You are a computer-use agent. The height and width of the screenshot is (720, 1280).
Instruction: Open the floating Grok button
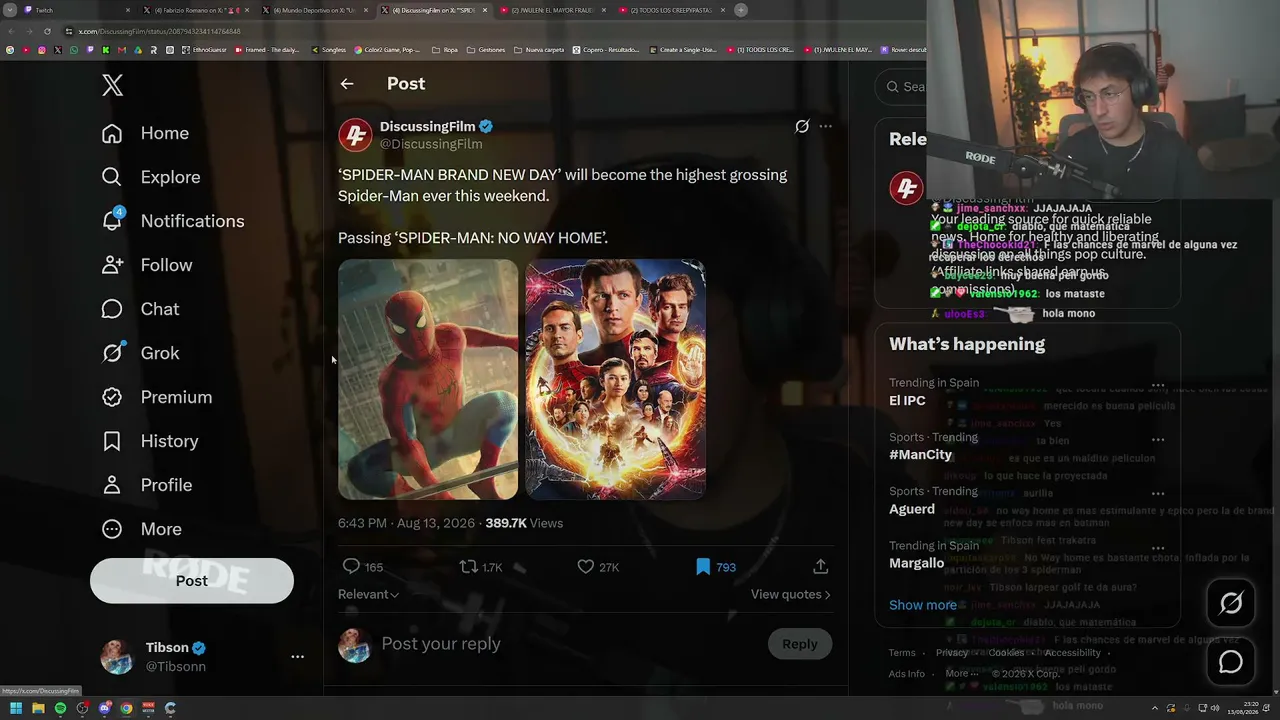click(1231, 603)
